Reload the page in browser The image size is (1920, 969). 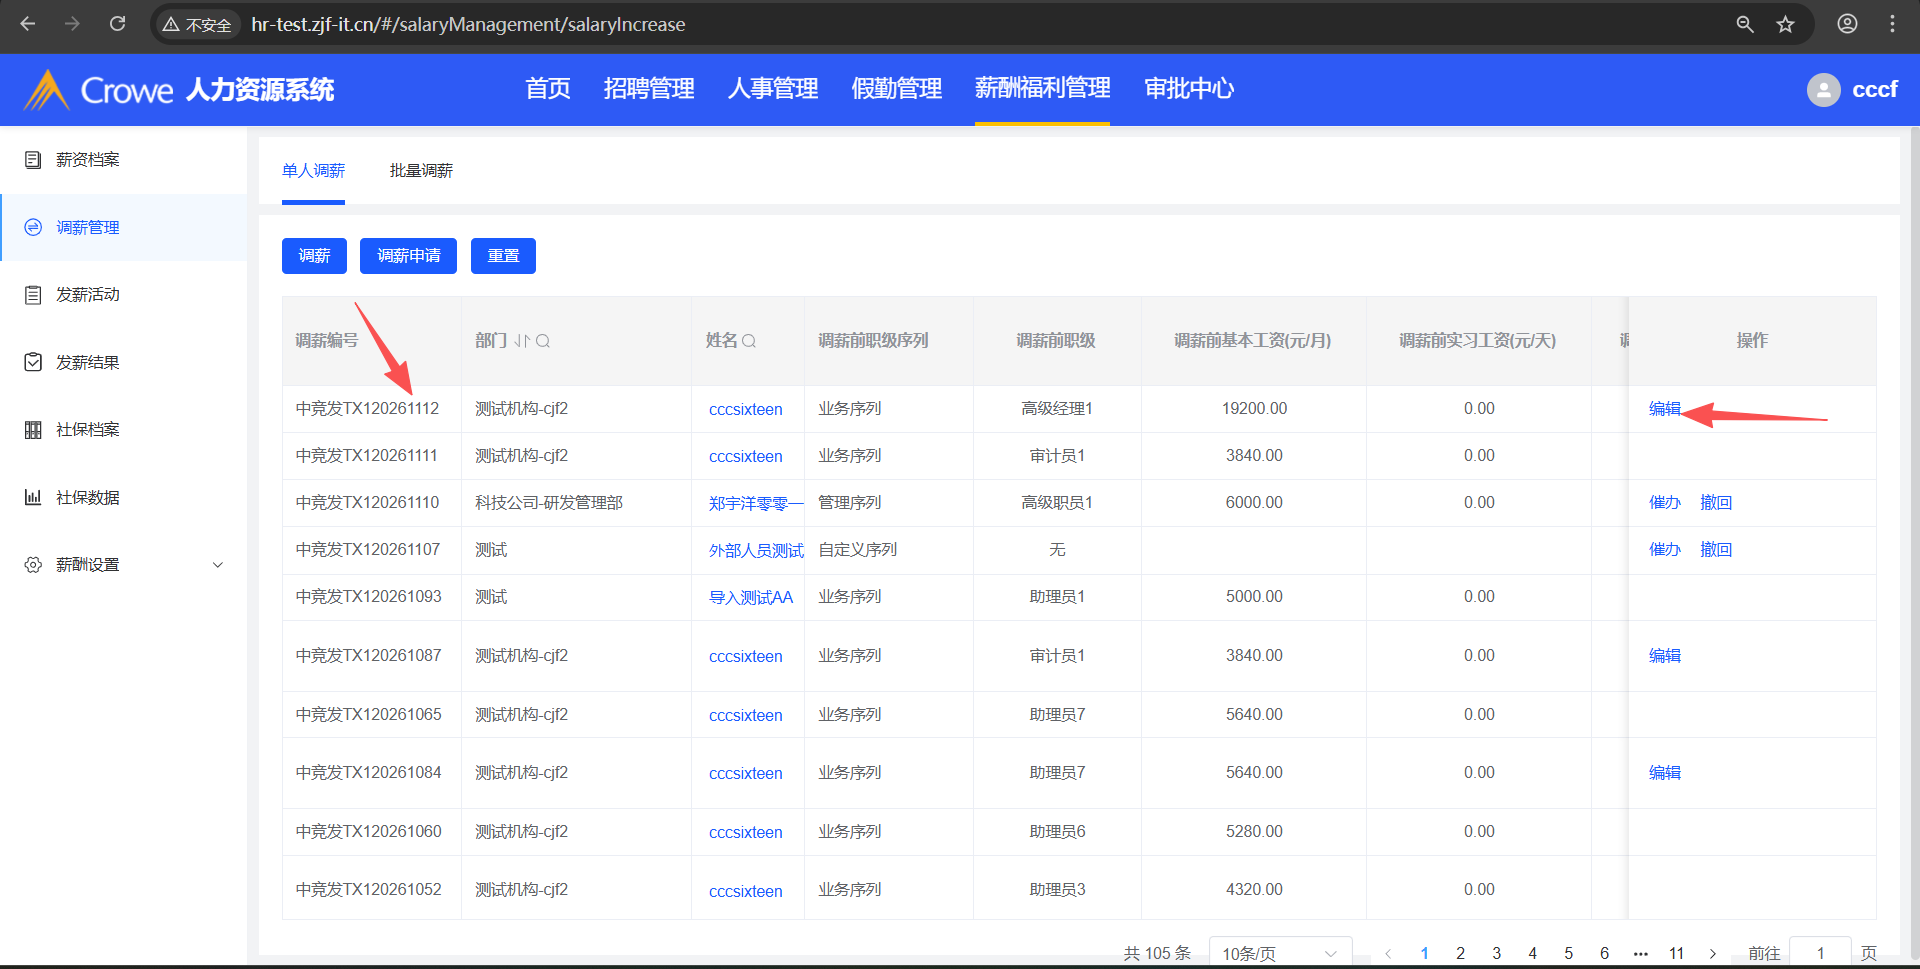tap(117, 24)
